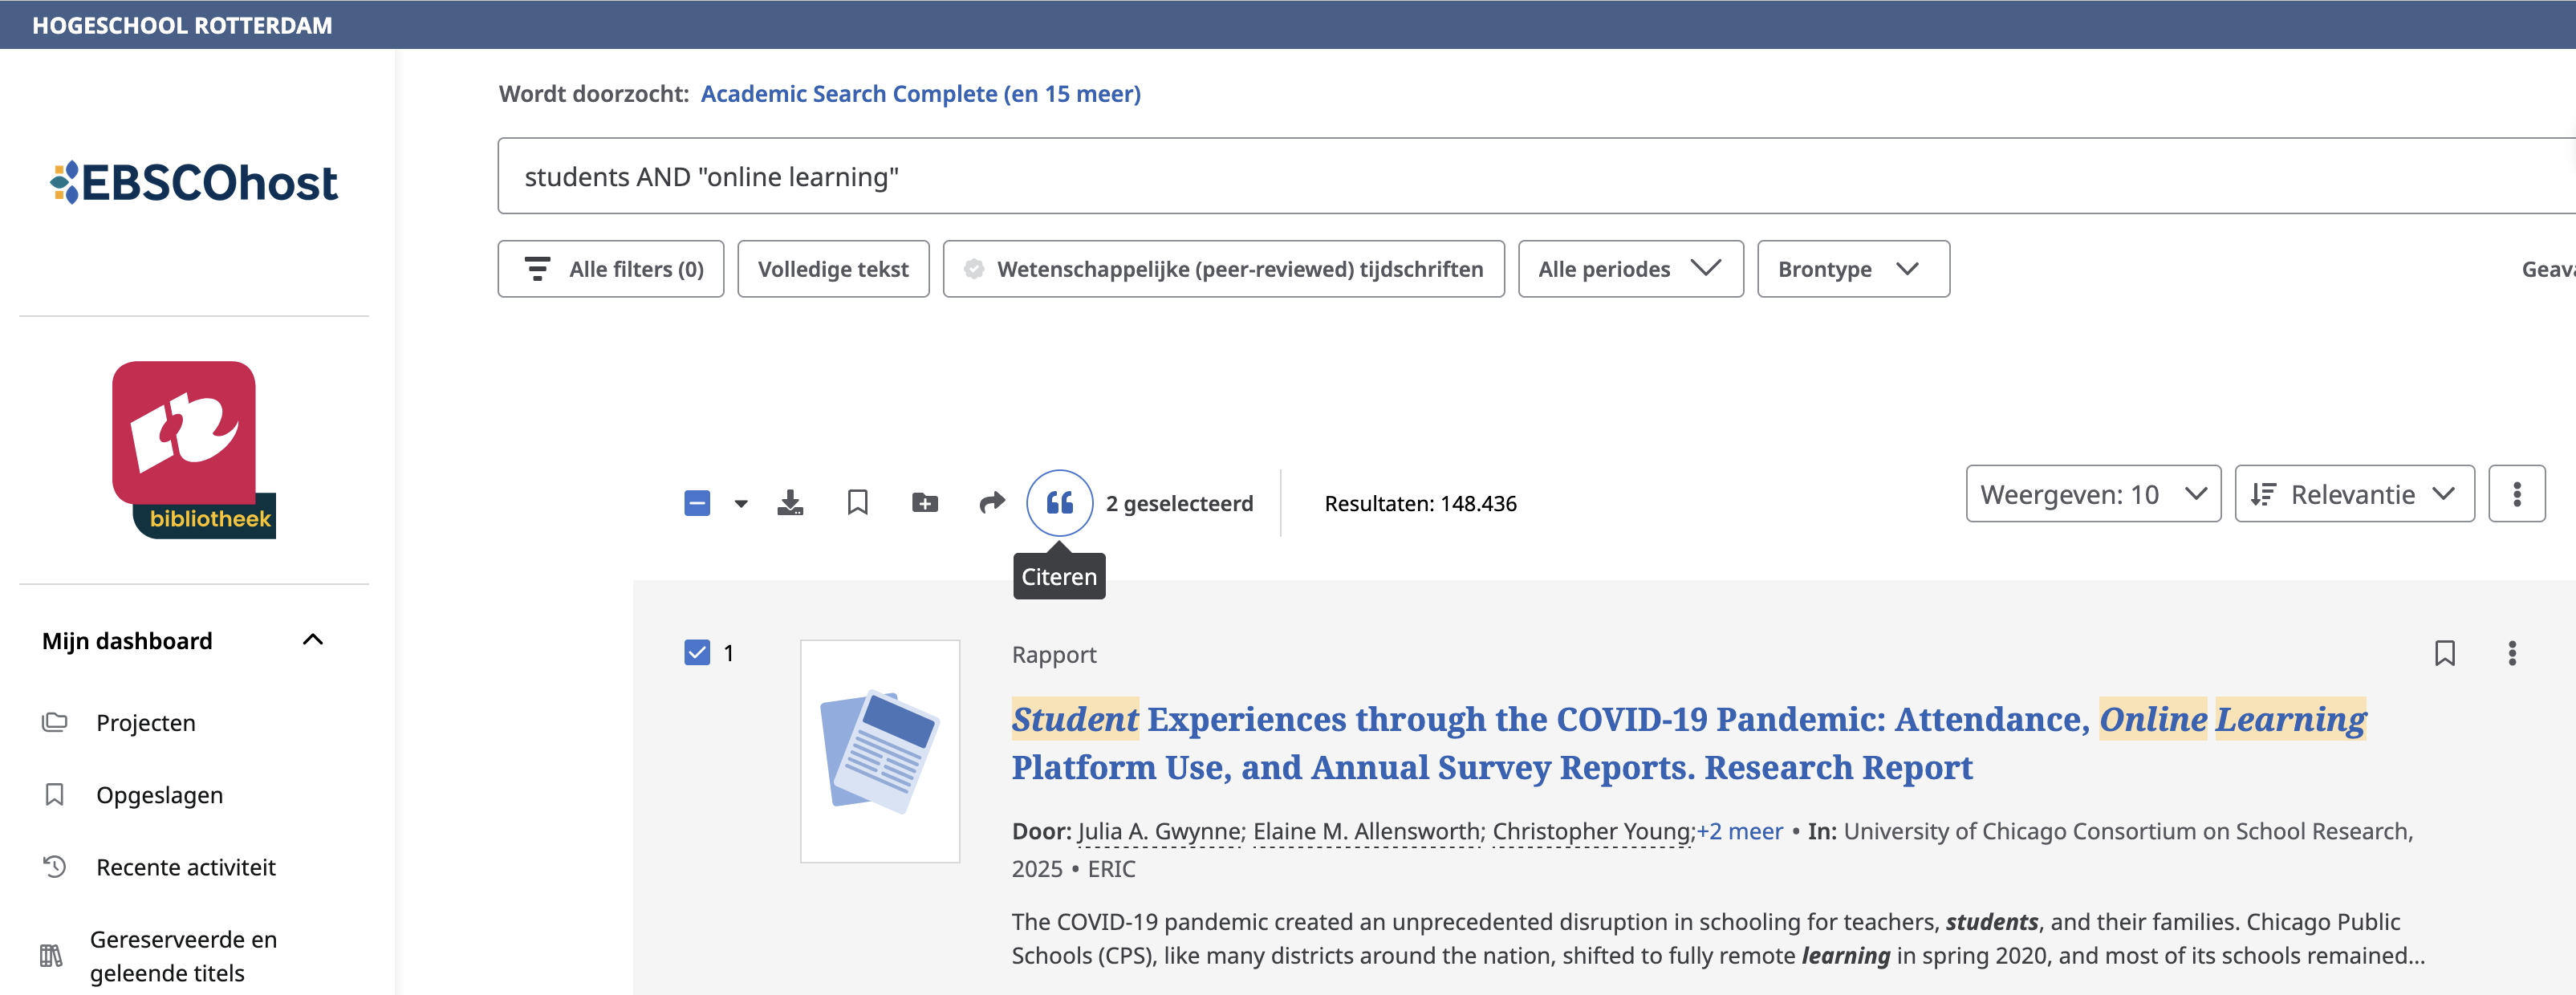The image size is (2576, 995).
Task: Bookmark the Student Experiences report result
Action: tap(2444, 653)
